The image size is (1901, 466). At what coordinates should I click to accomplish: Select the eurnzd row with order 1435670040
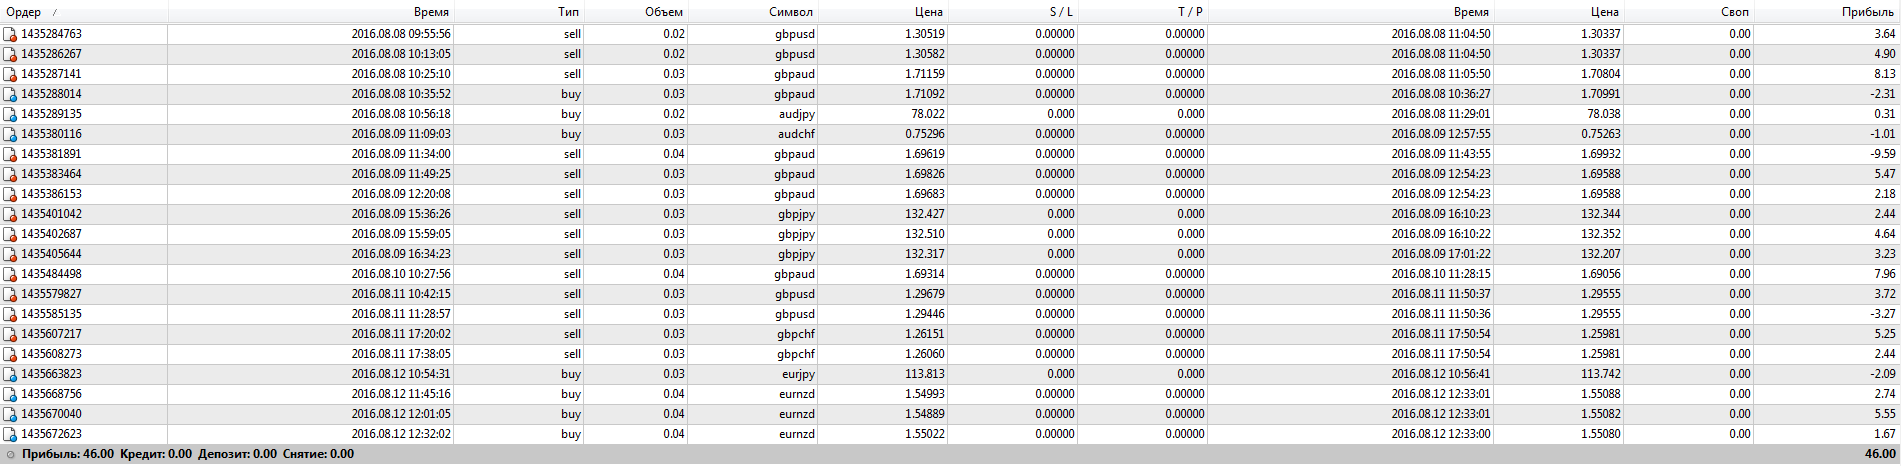(x=950, y=414)
